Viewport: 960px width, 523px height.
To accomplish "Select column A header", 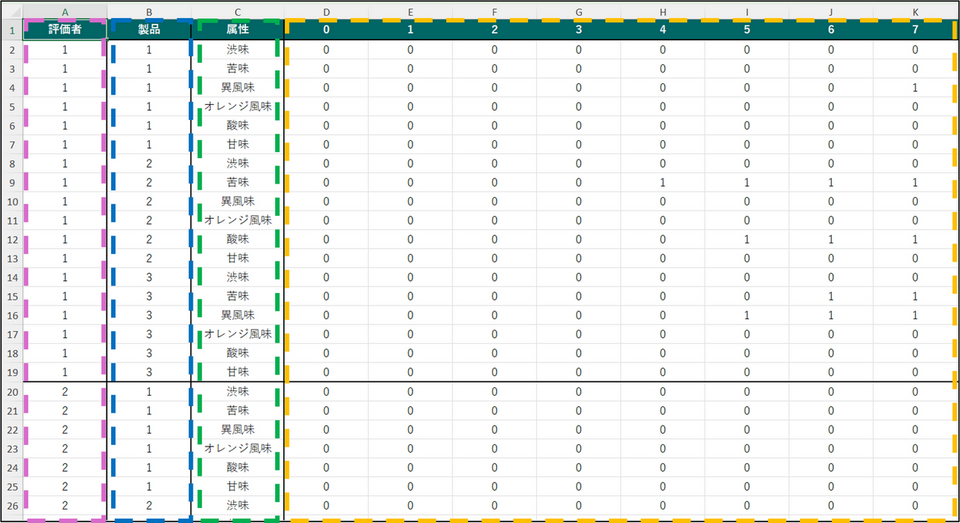I will coord(65,12).
